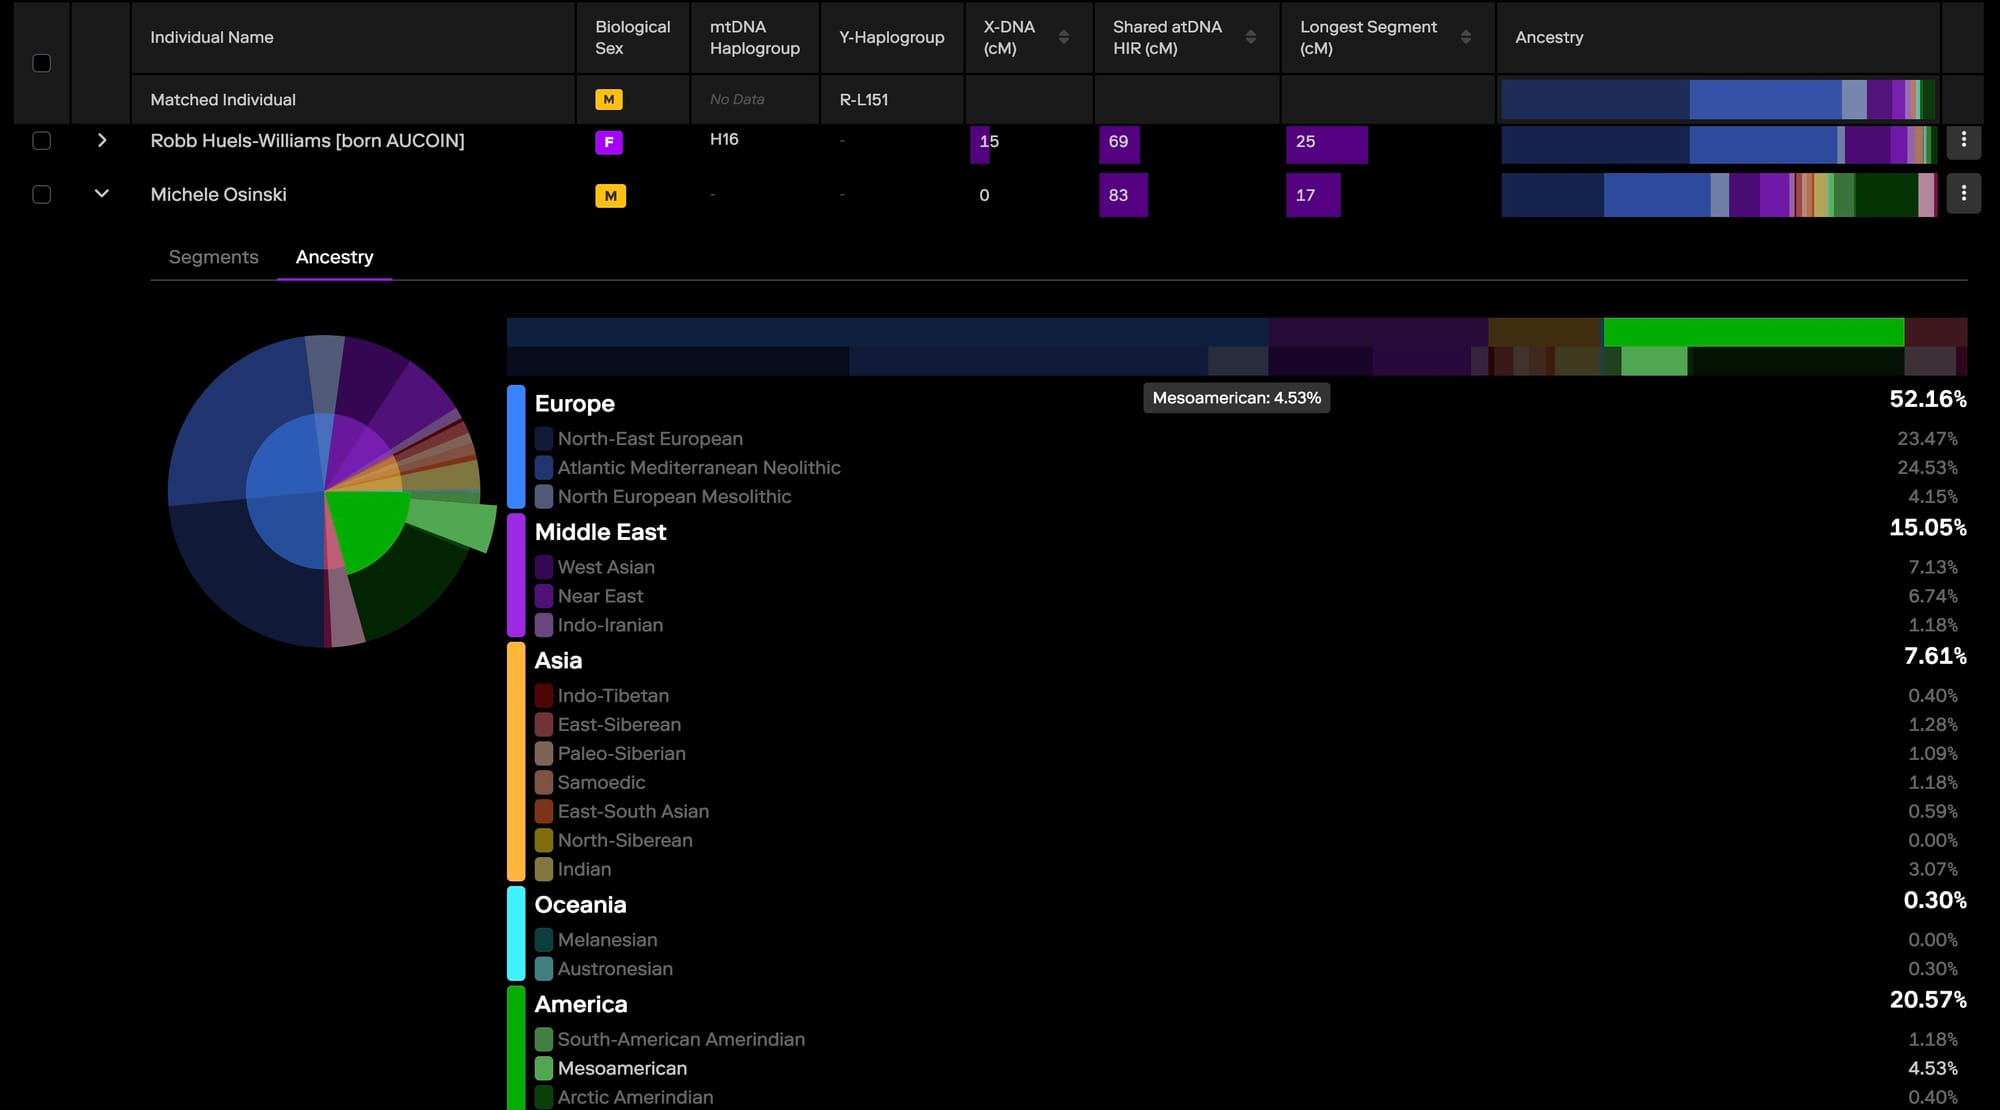Sort by Longest Segment column
This screenshot has height=1110, width=2000.
tap(1465, 37)
